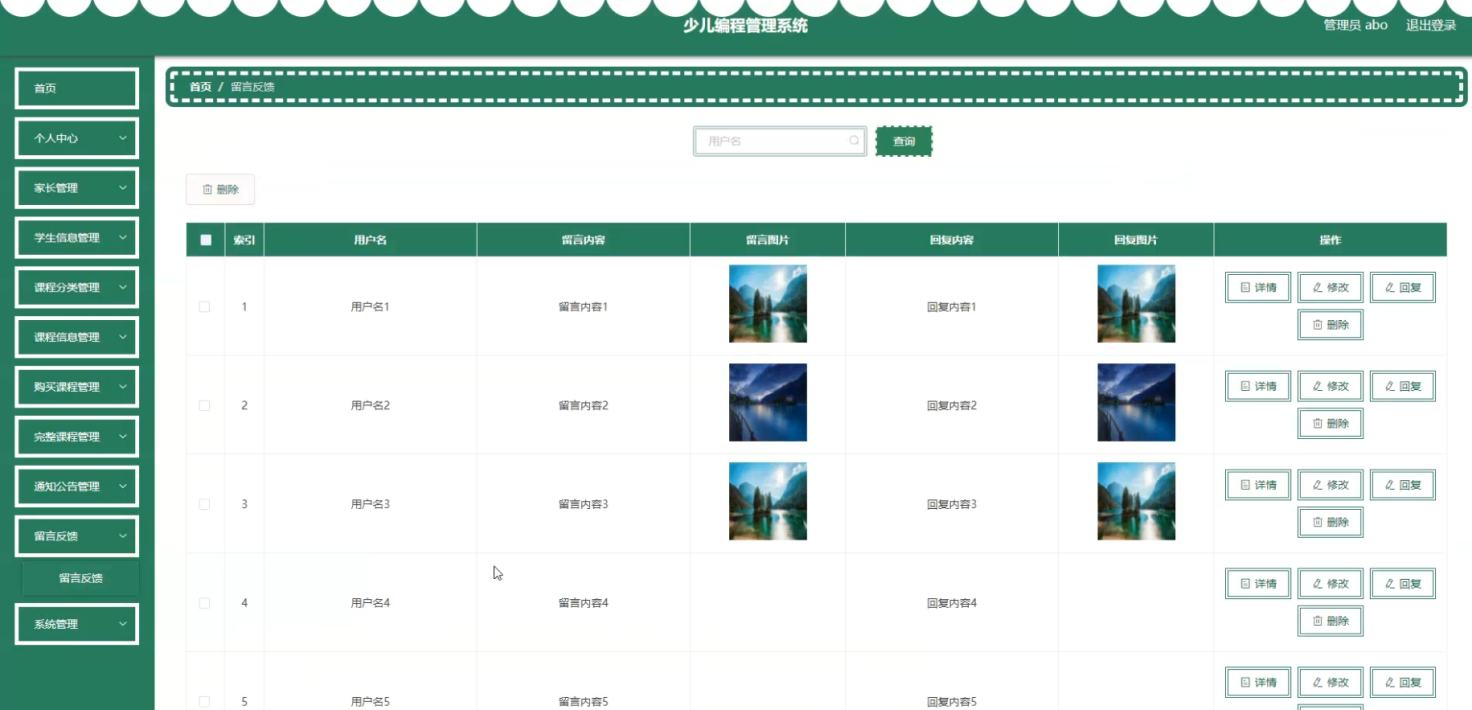The height and width of the screenshot is (710, 1472).
Task: Open the 回复图片 thumbnail in row 3
Action: coord(1136,501)
